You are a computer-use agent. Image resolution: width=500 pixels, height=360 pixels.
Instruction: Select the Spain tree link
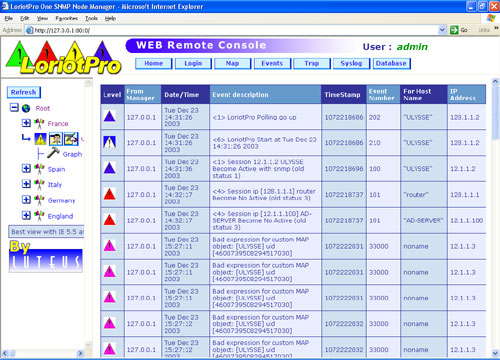pyautogui.click(x=56, y=169)
